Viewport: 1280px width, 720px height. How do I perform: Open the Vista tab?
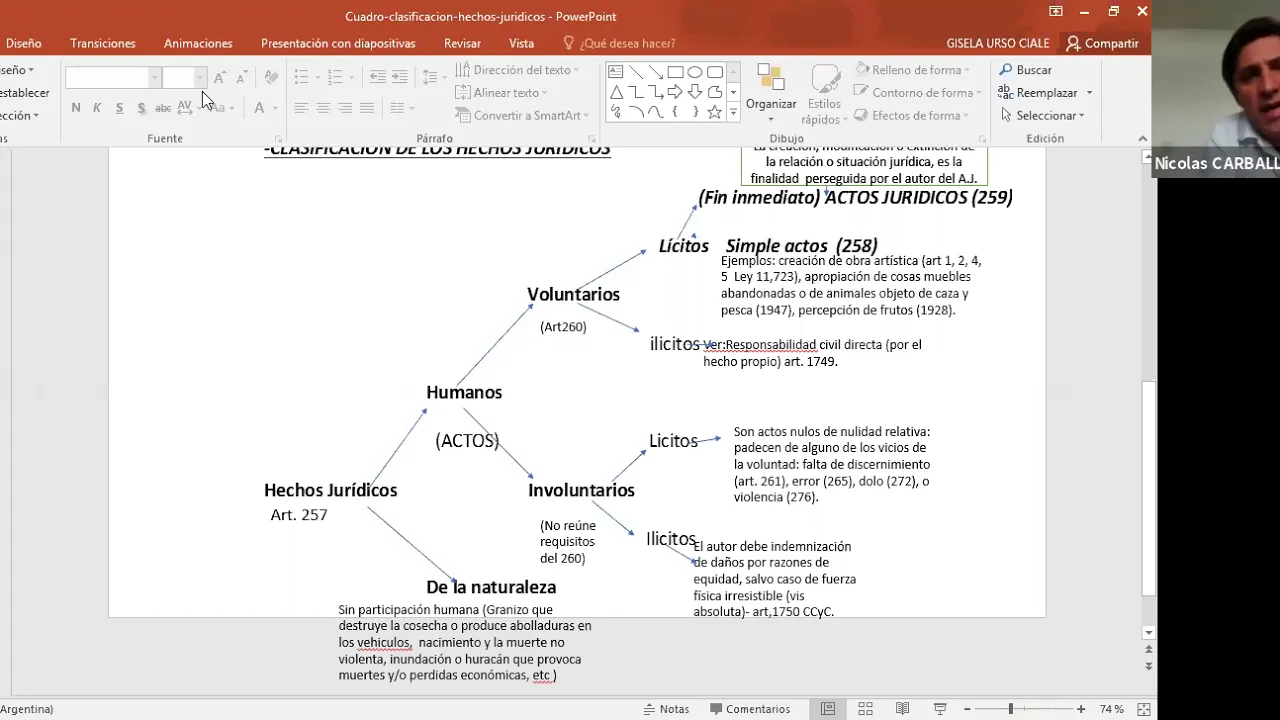click(x=521, y=43)
